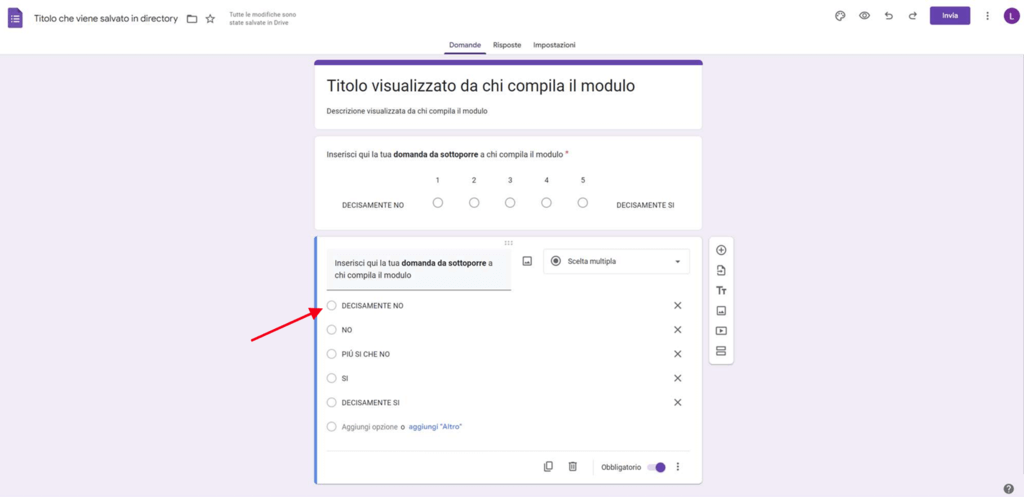
Task: Open question more options menu
Action: 678,467
